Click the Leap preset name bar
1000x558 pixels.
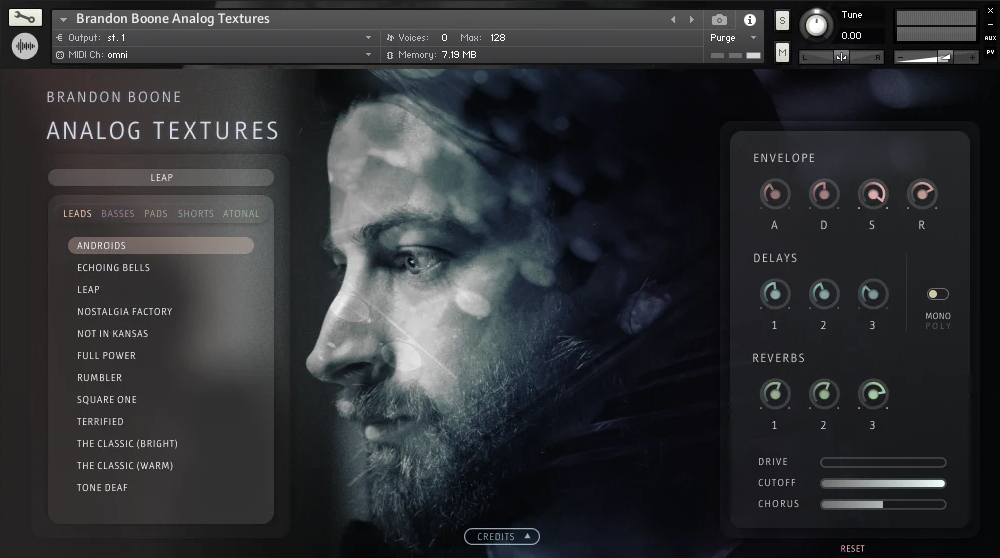161,177
